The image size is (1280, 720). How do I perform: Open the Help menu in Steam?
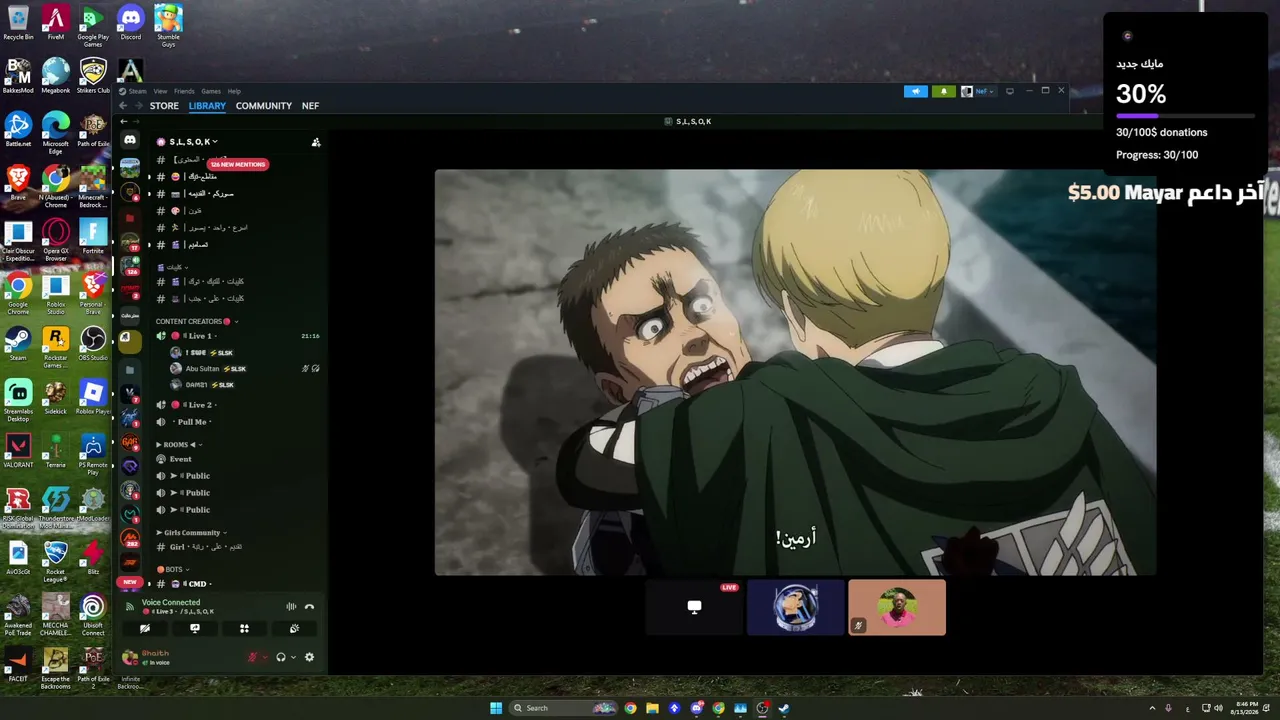(234, 91)
